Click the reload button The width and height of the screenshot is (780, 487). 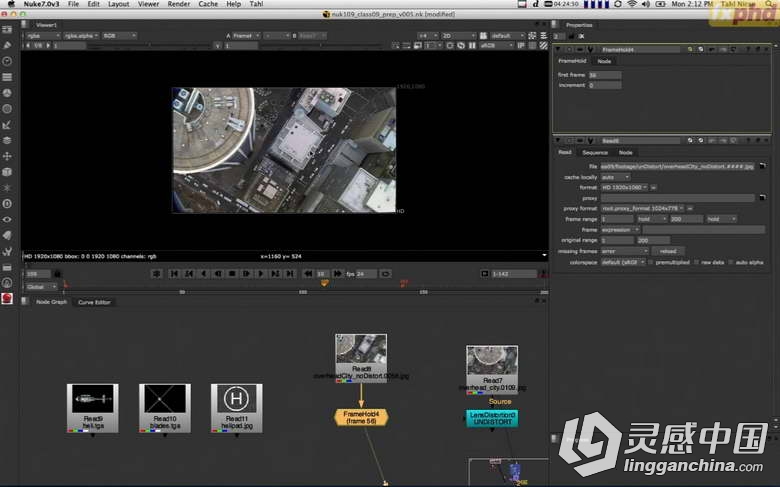coord(668,251)
